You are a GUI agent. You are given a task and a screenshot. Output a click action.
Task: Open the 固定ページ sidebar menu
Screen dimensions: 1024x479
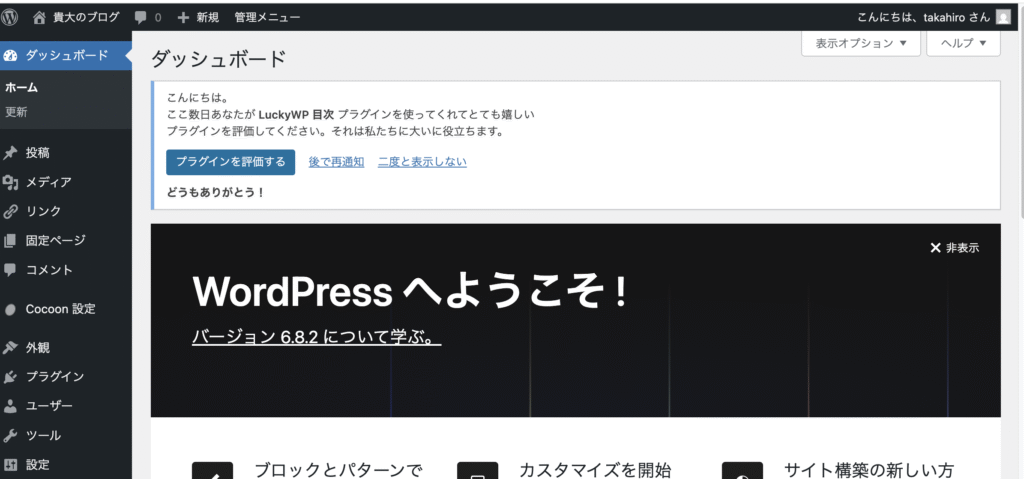pyautogui.click(x=66, y=240)
